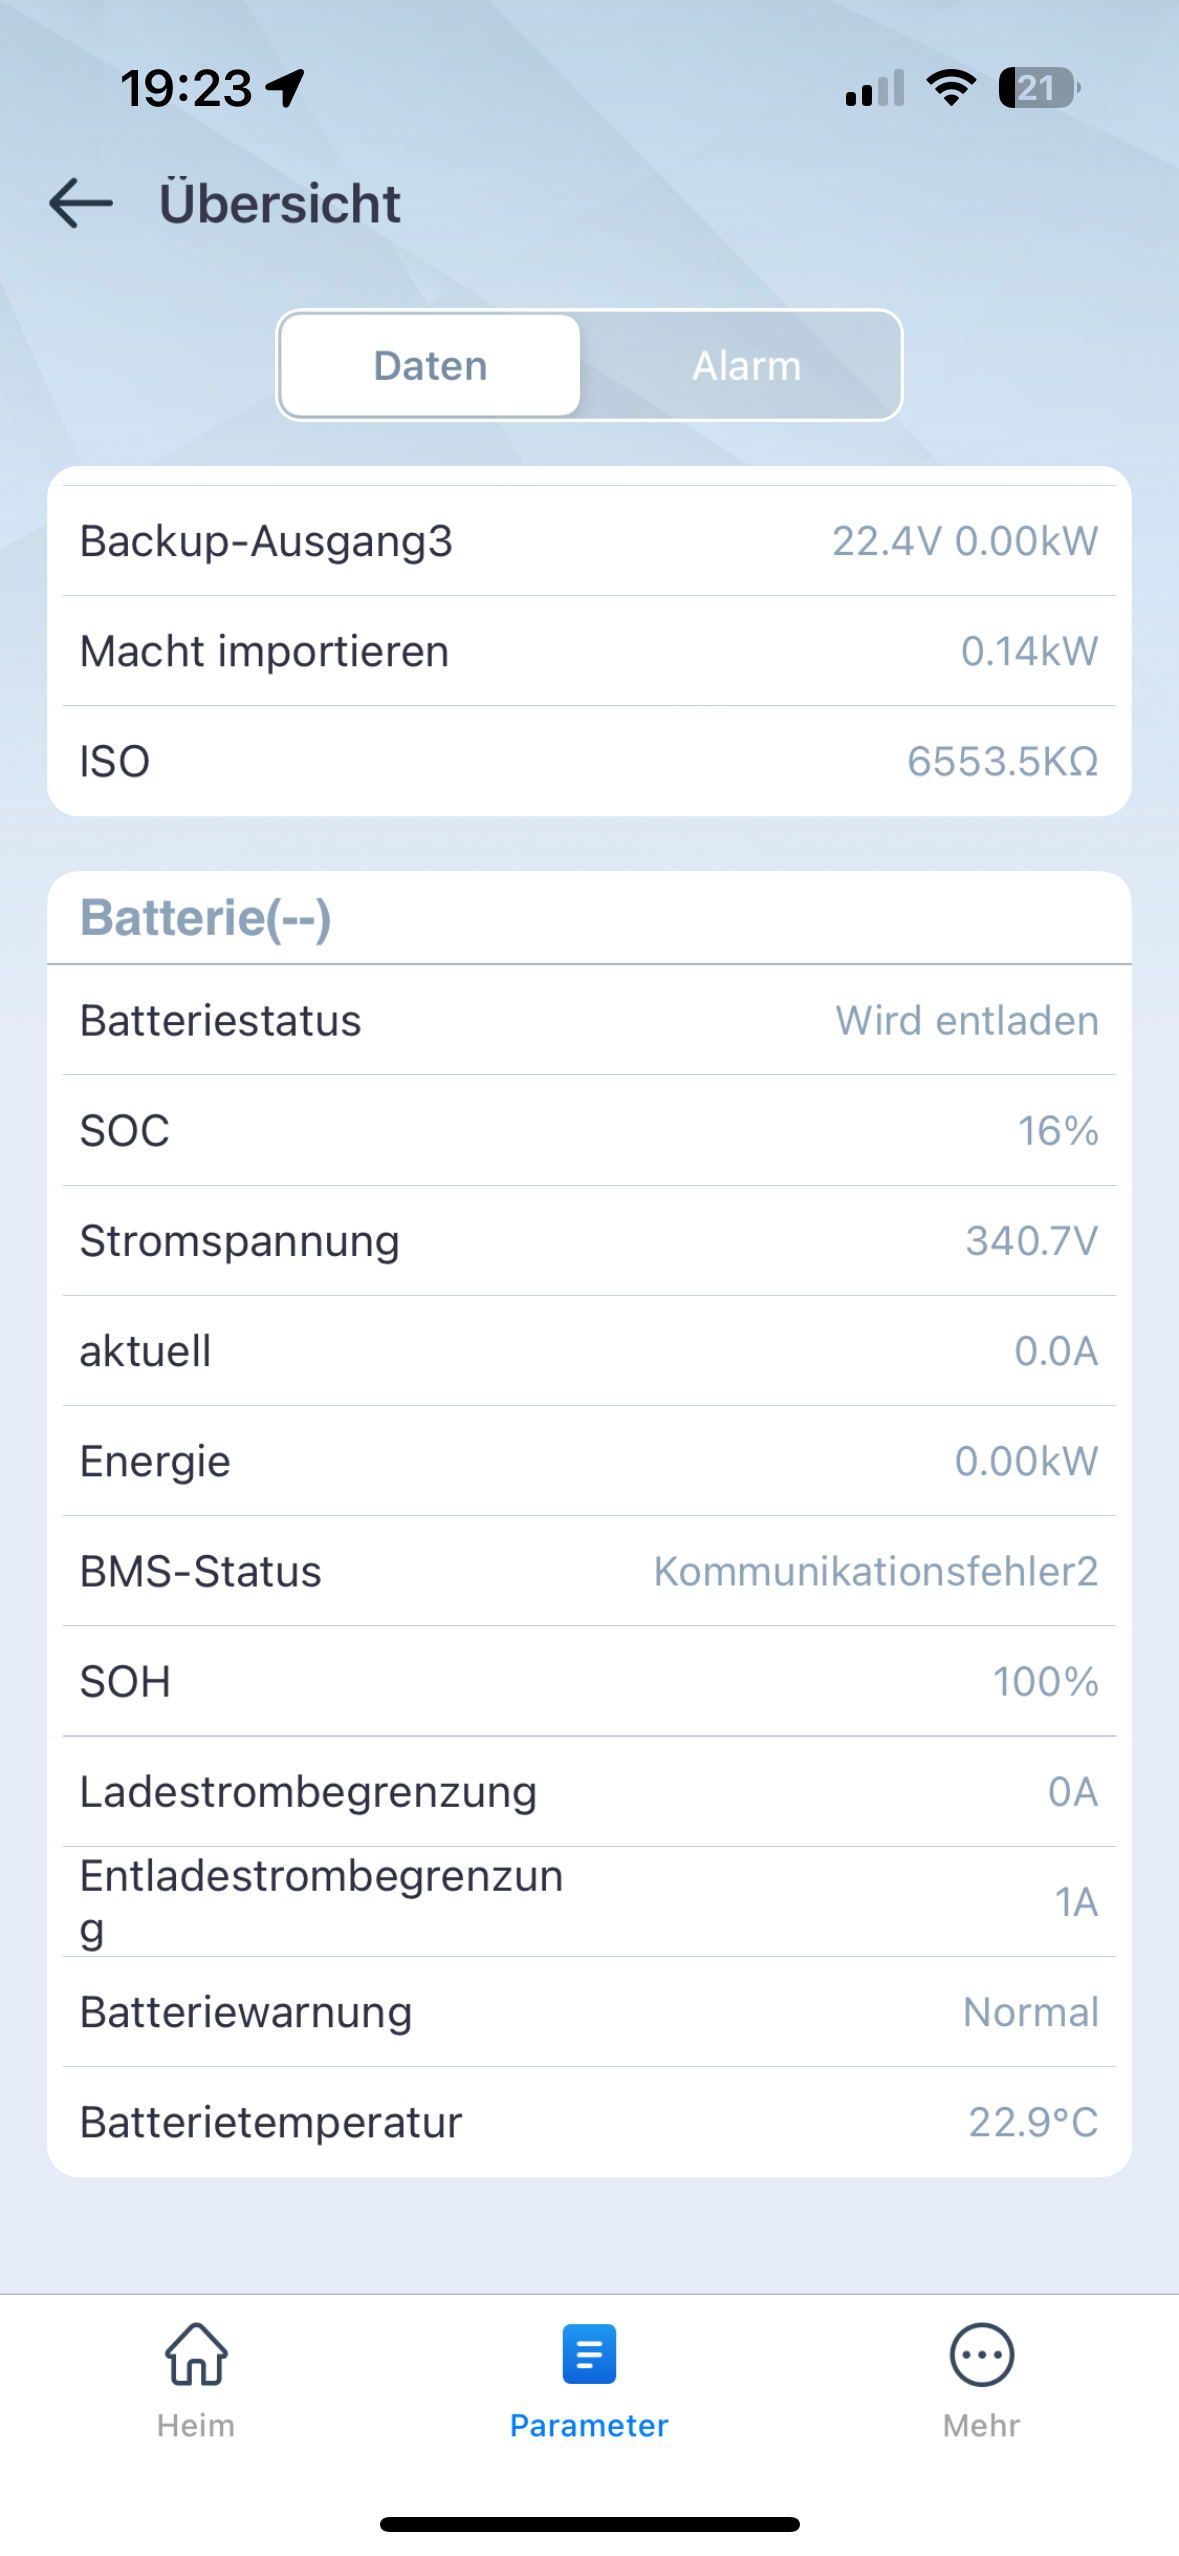Switch to the Alarm segment
The image size is (1179, 2556).
[746, 366]
